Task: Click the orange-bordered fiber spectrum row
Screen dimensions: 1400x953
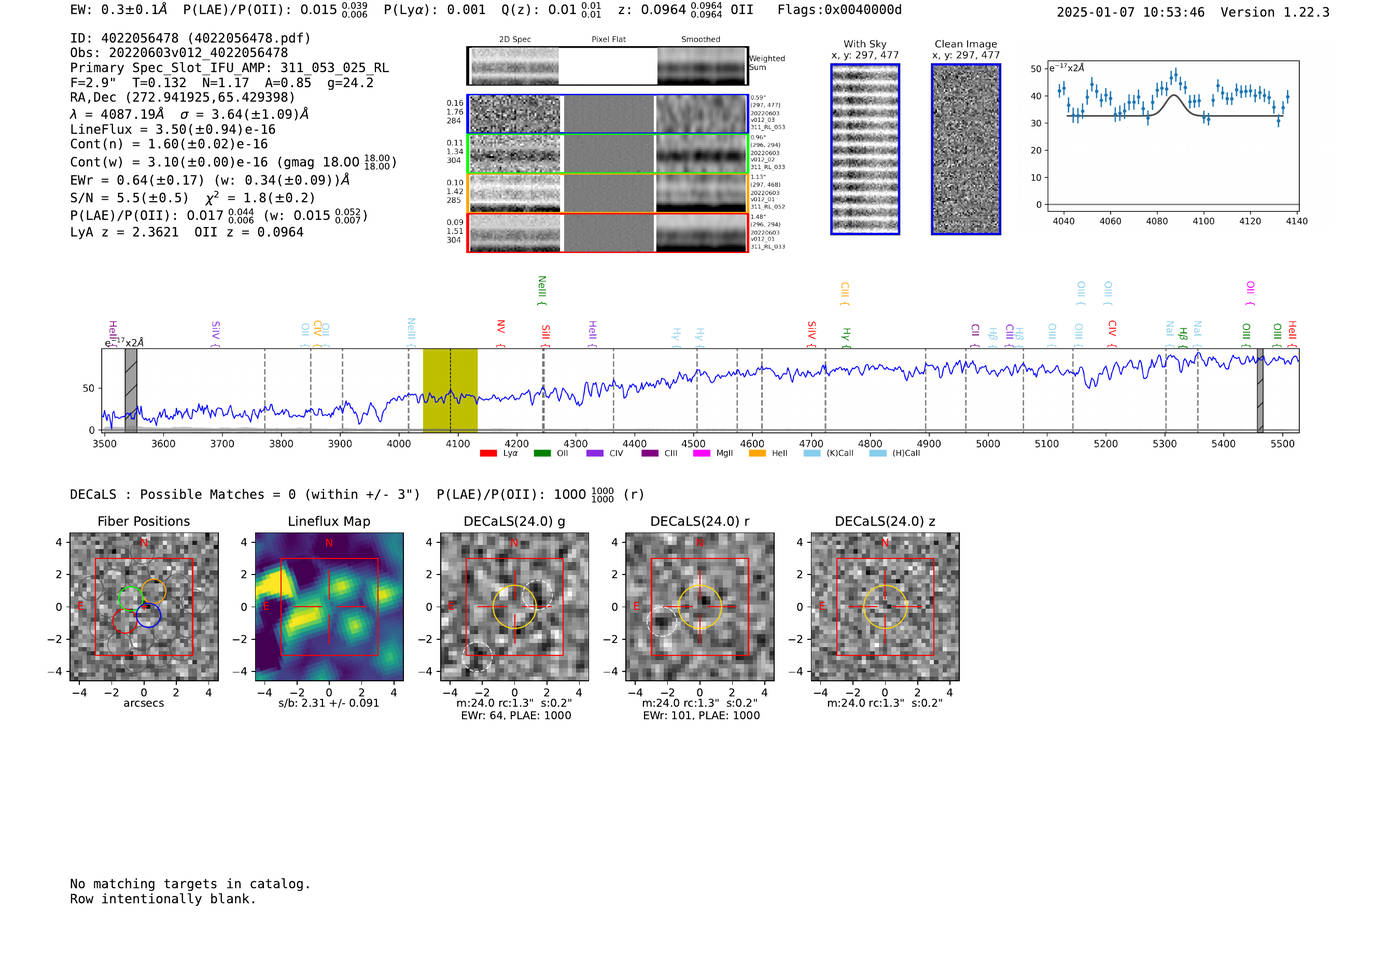Action: (x=607, y=193)
